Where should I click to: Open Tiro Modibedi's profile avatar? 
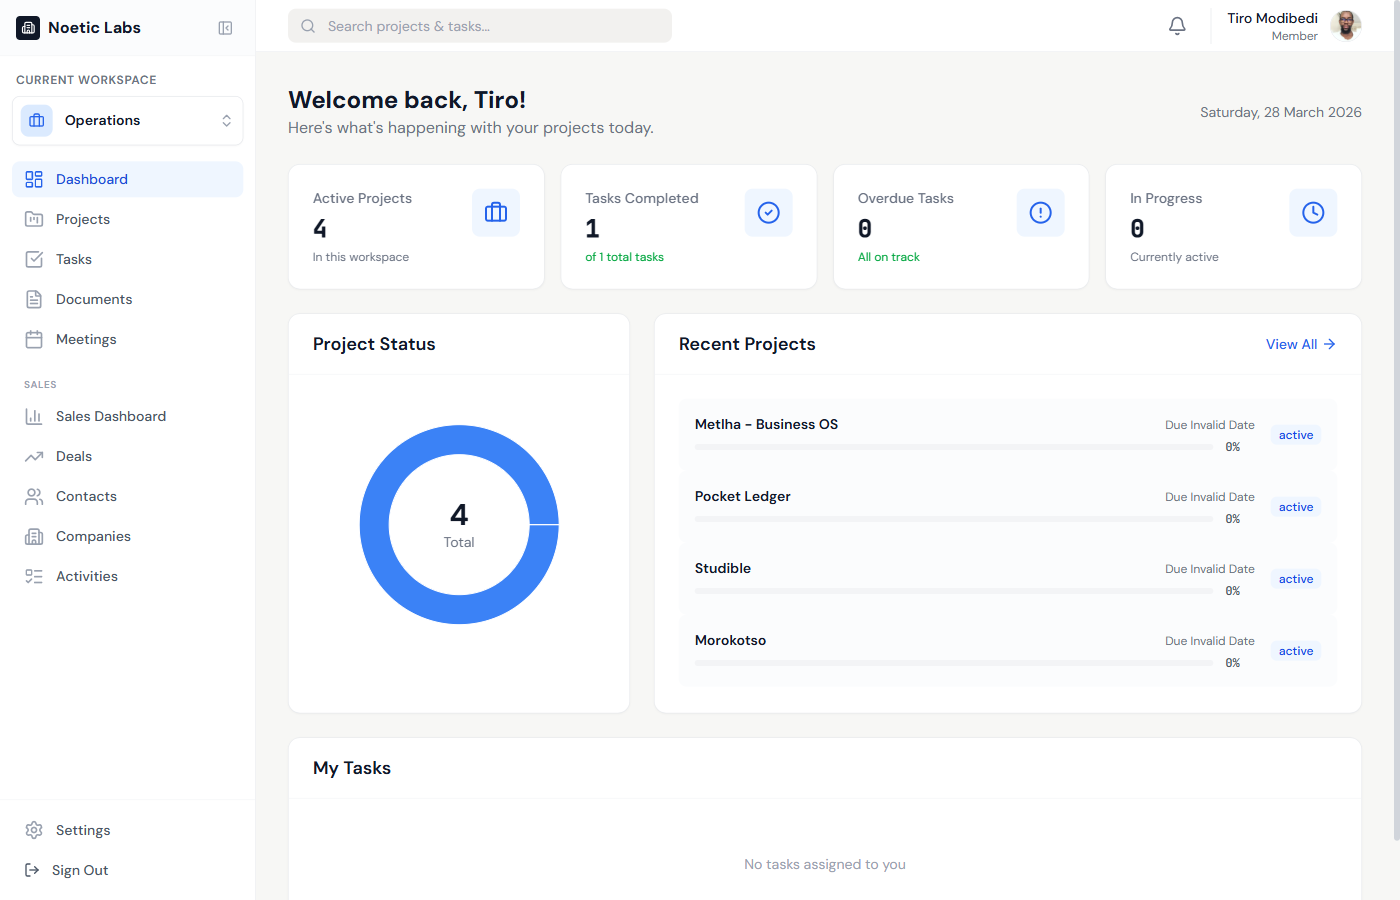click(1347, 25)
